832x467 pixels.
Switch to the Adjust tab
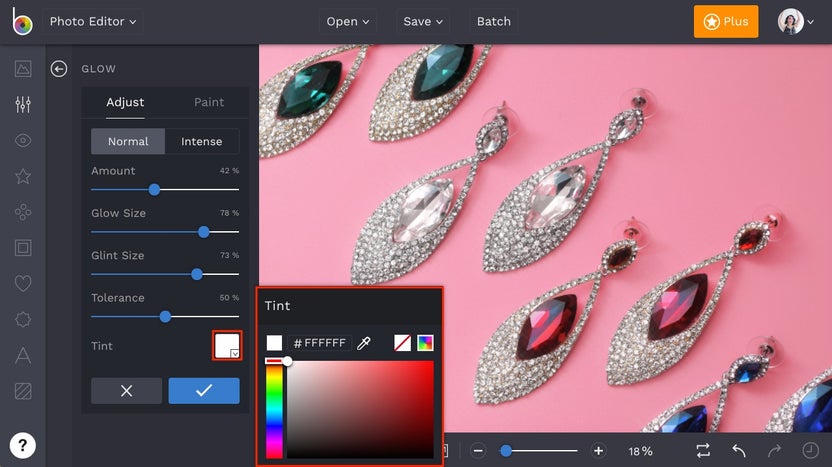tap(125, 102)
